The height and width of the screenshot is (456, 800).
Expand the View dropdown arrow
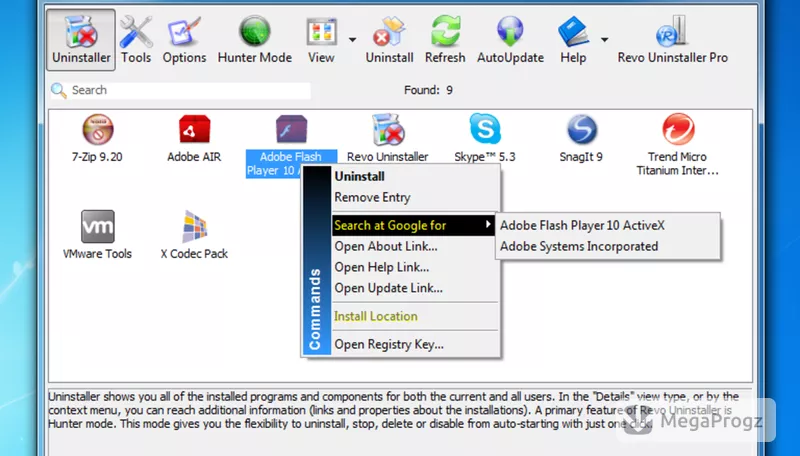pos(353,39)
